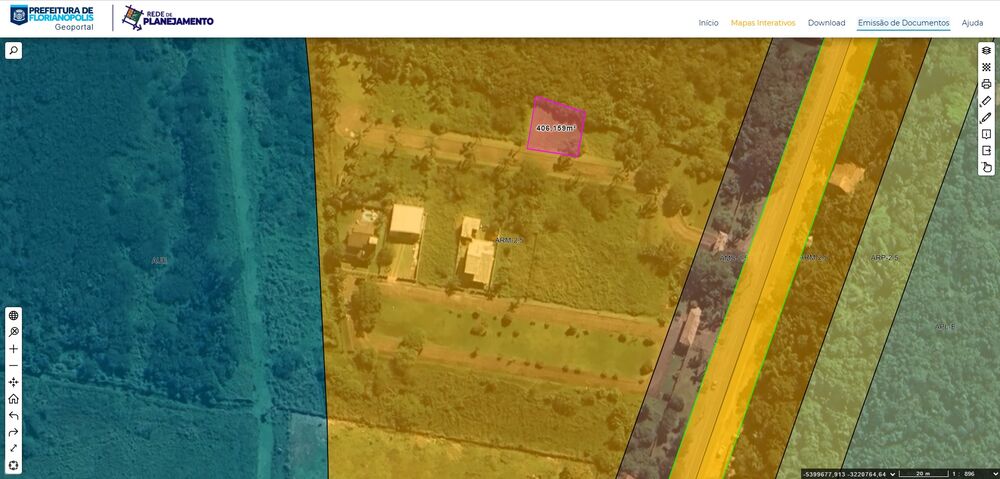Open the Mapas Interativos menu
Viewport: 1000px width, 479px height.
pyautogui.click(x=763, y=23)
